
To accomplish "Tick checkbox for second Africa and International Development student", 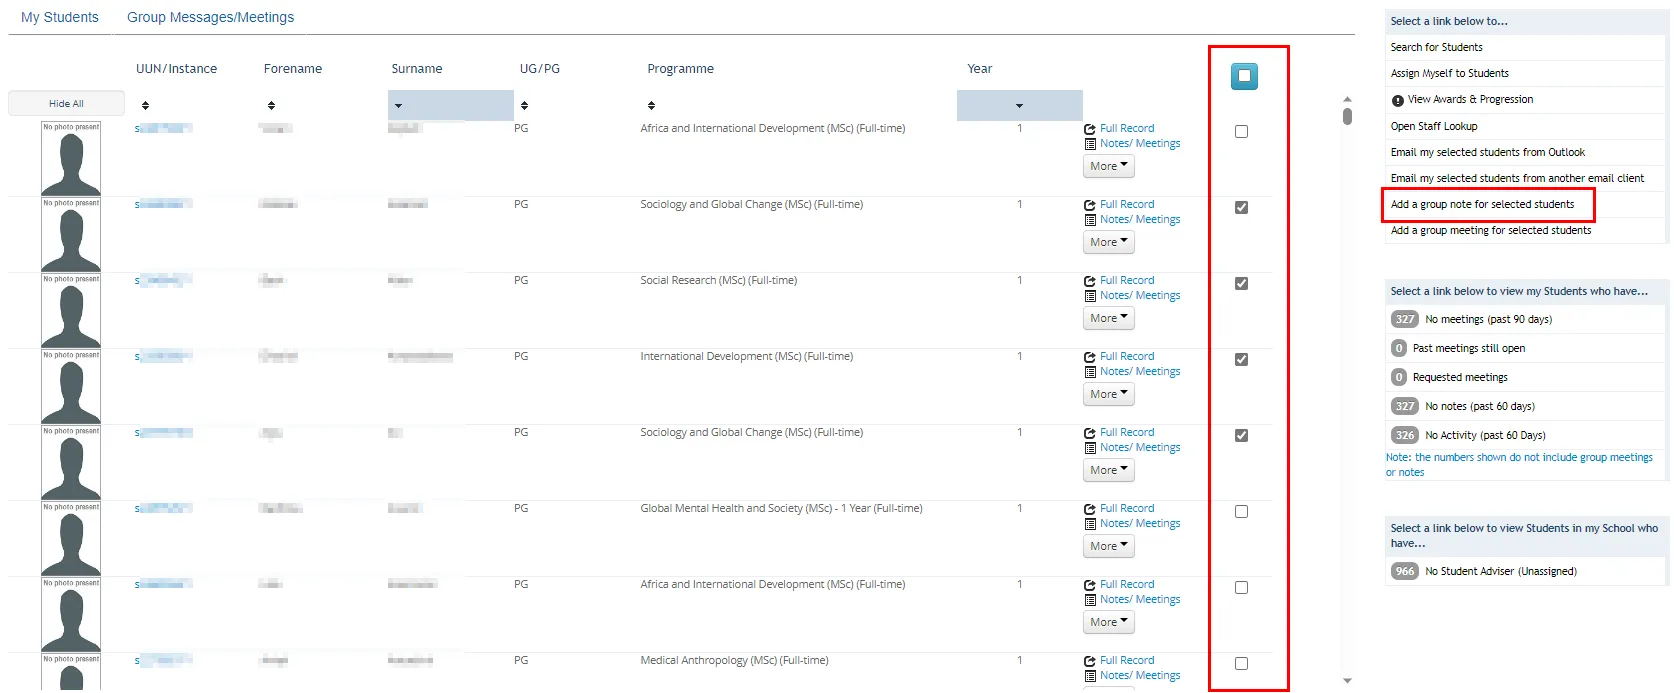I will click(x=1241, y=587).
